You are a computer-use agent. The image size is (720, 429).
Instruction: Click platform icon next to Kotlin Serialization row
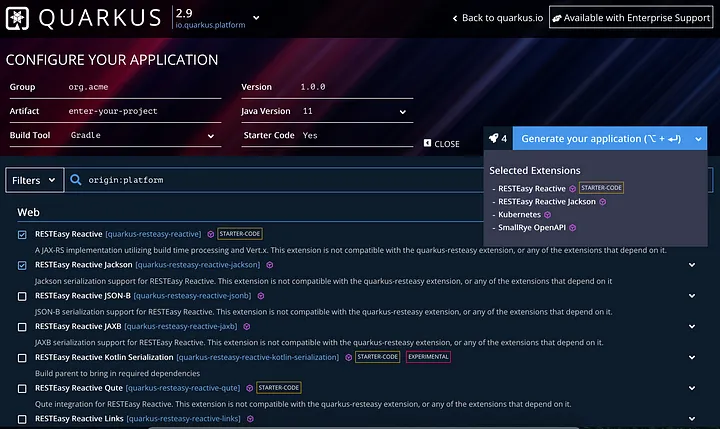349,357
